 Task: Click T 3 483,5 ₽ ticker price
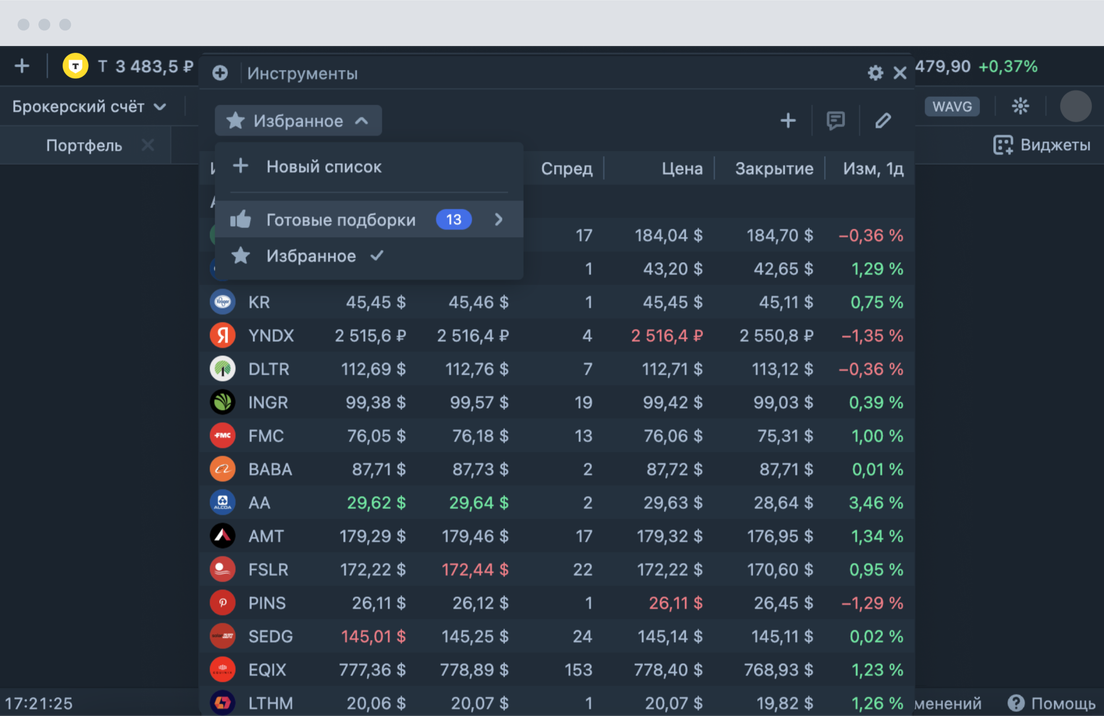click(x=146, y=67)
